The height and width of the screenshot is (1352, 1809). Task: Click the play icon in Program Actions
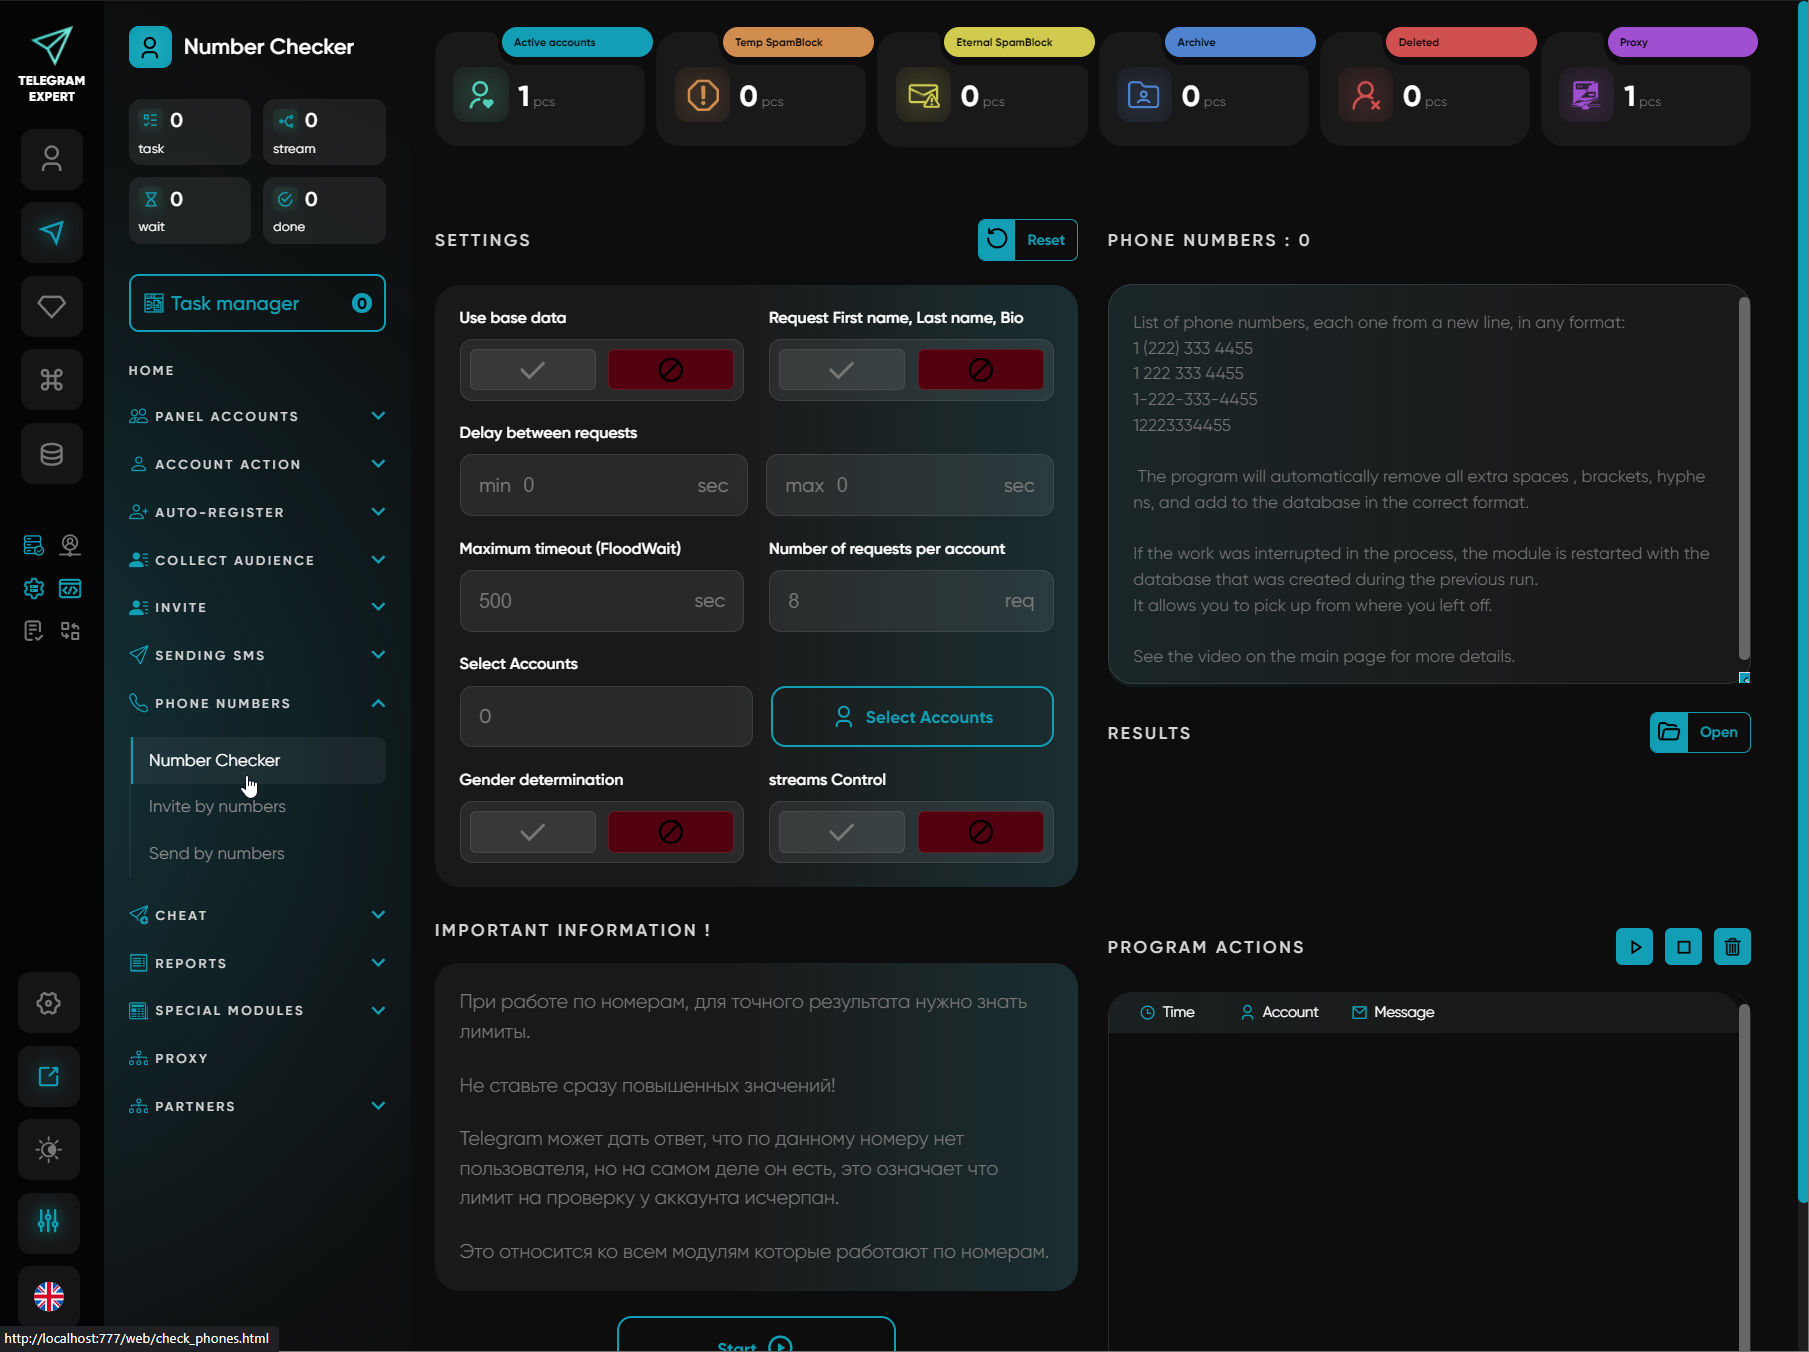click(1634, 947)
